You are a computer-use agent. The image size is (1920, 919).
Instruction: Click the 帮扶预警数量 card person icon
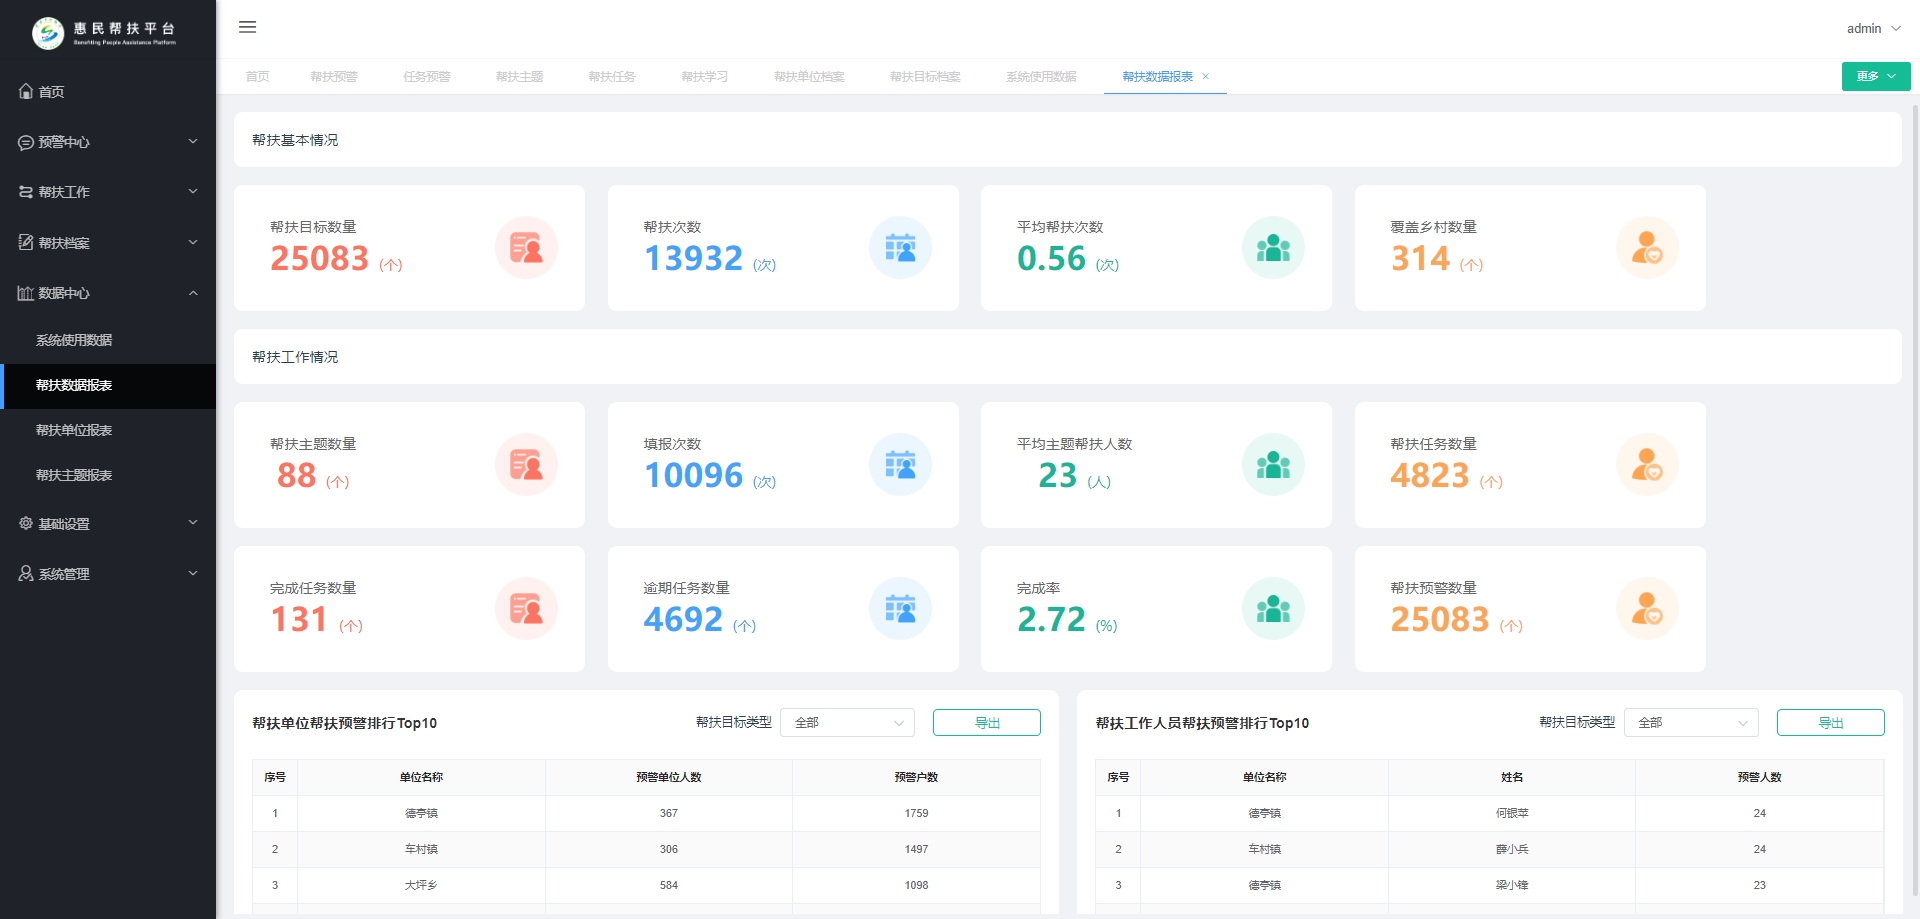pos(1647,608)
